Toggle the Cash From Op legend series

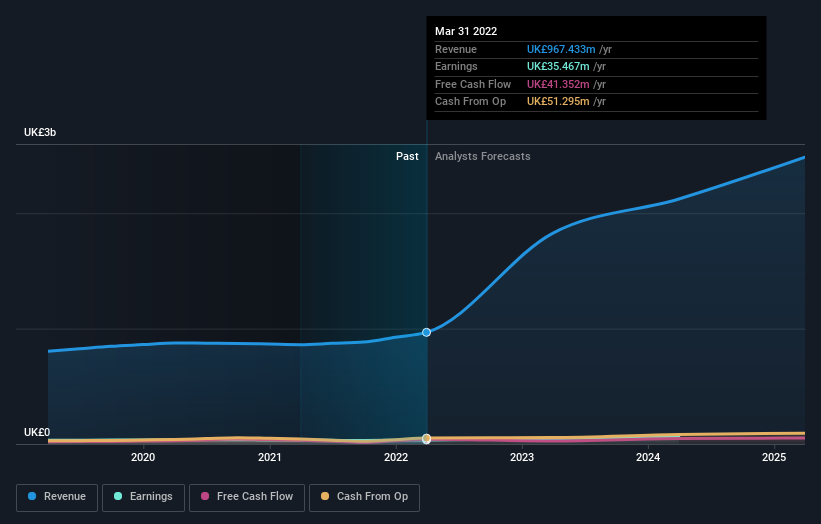point(364,497)
